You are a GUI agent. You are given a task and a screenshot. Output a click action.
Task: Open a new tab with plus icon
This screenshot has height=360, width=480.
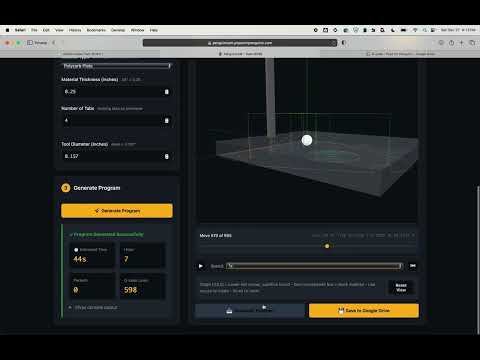[462, 43]
